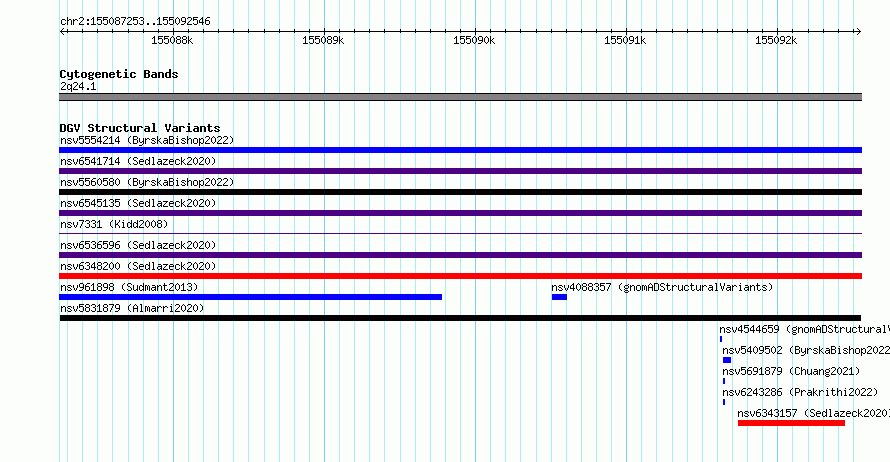Screen dimensions: 890x462
Task: Open the nsv6541714 (Sedlazeck2020) label
Action: point(138,161)
